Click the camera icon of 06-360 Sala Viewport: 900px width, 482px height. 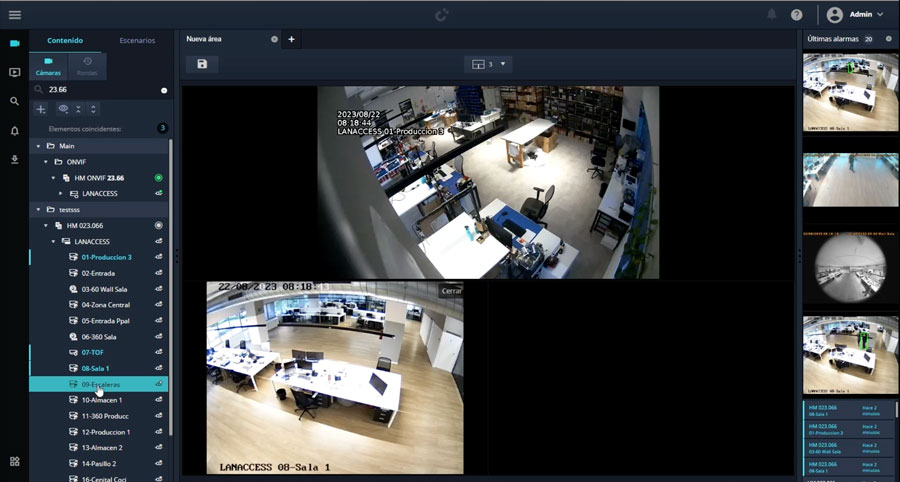tap(73, 337)
